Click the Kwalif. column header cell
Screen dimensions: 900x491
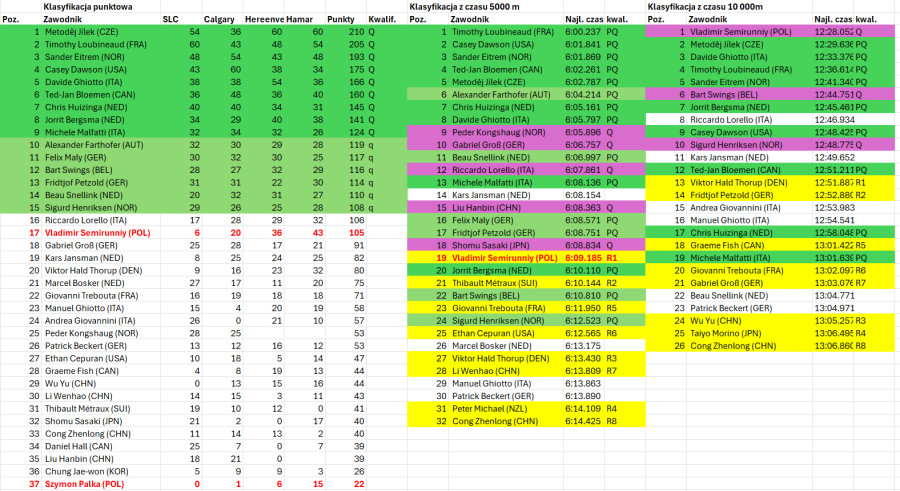tap(383, 19)
